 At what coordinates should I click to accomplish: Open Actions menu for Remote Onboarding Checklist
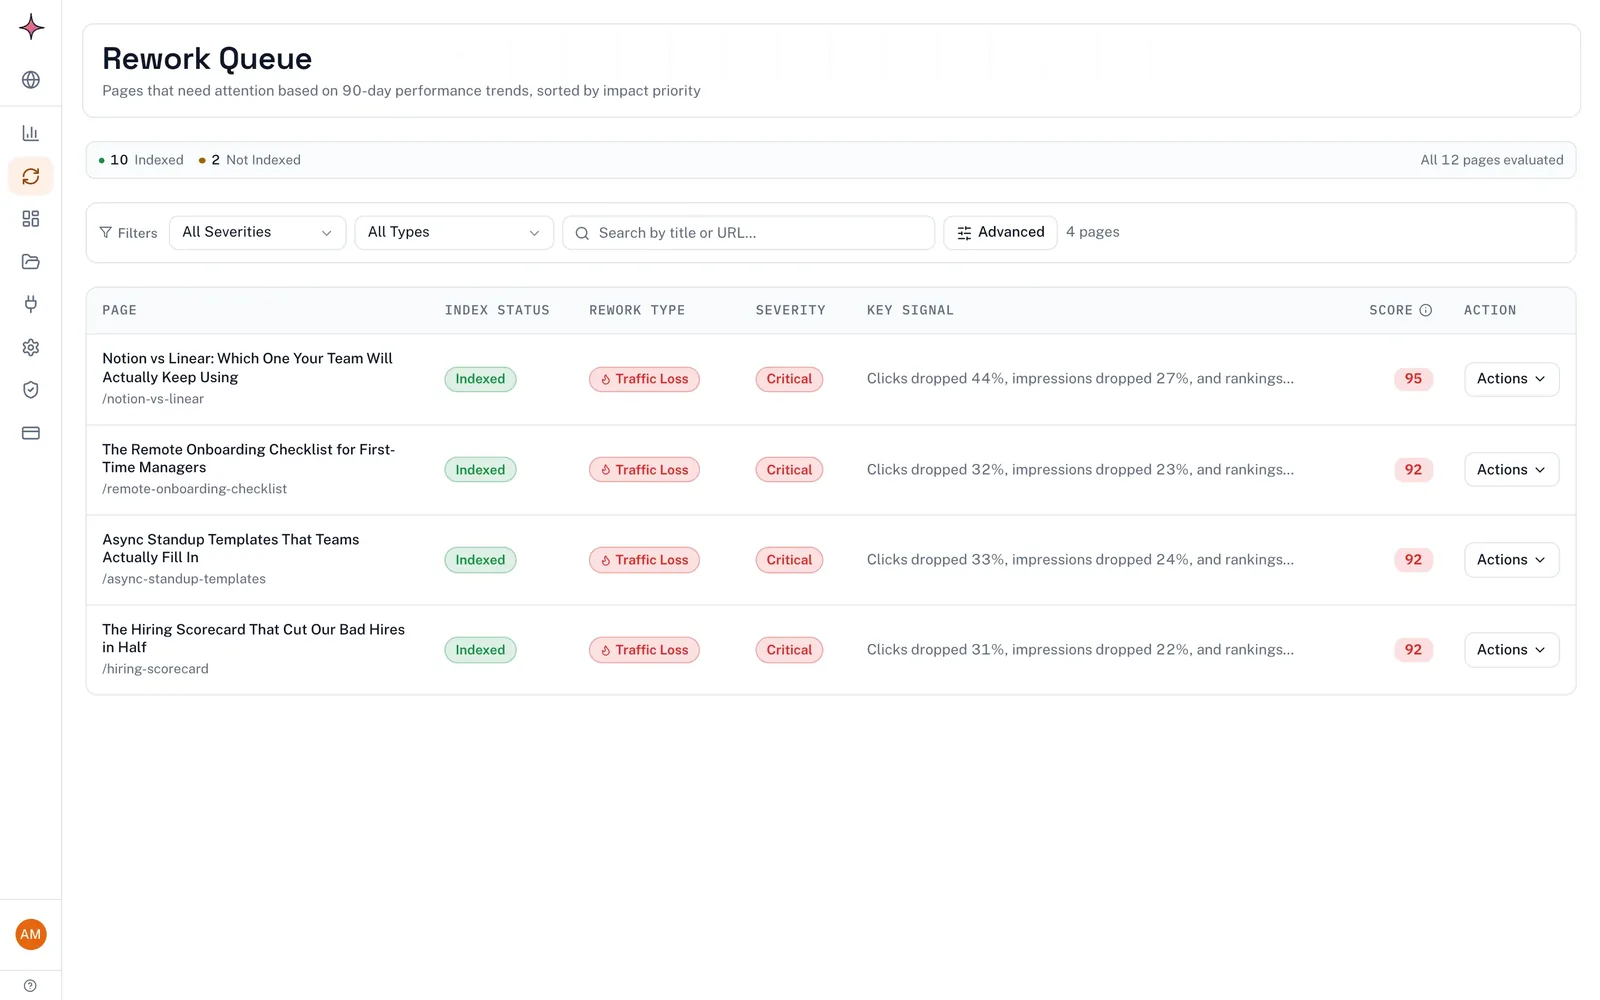pos(1511,470)
